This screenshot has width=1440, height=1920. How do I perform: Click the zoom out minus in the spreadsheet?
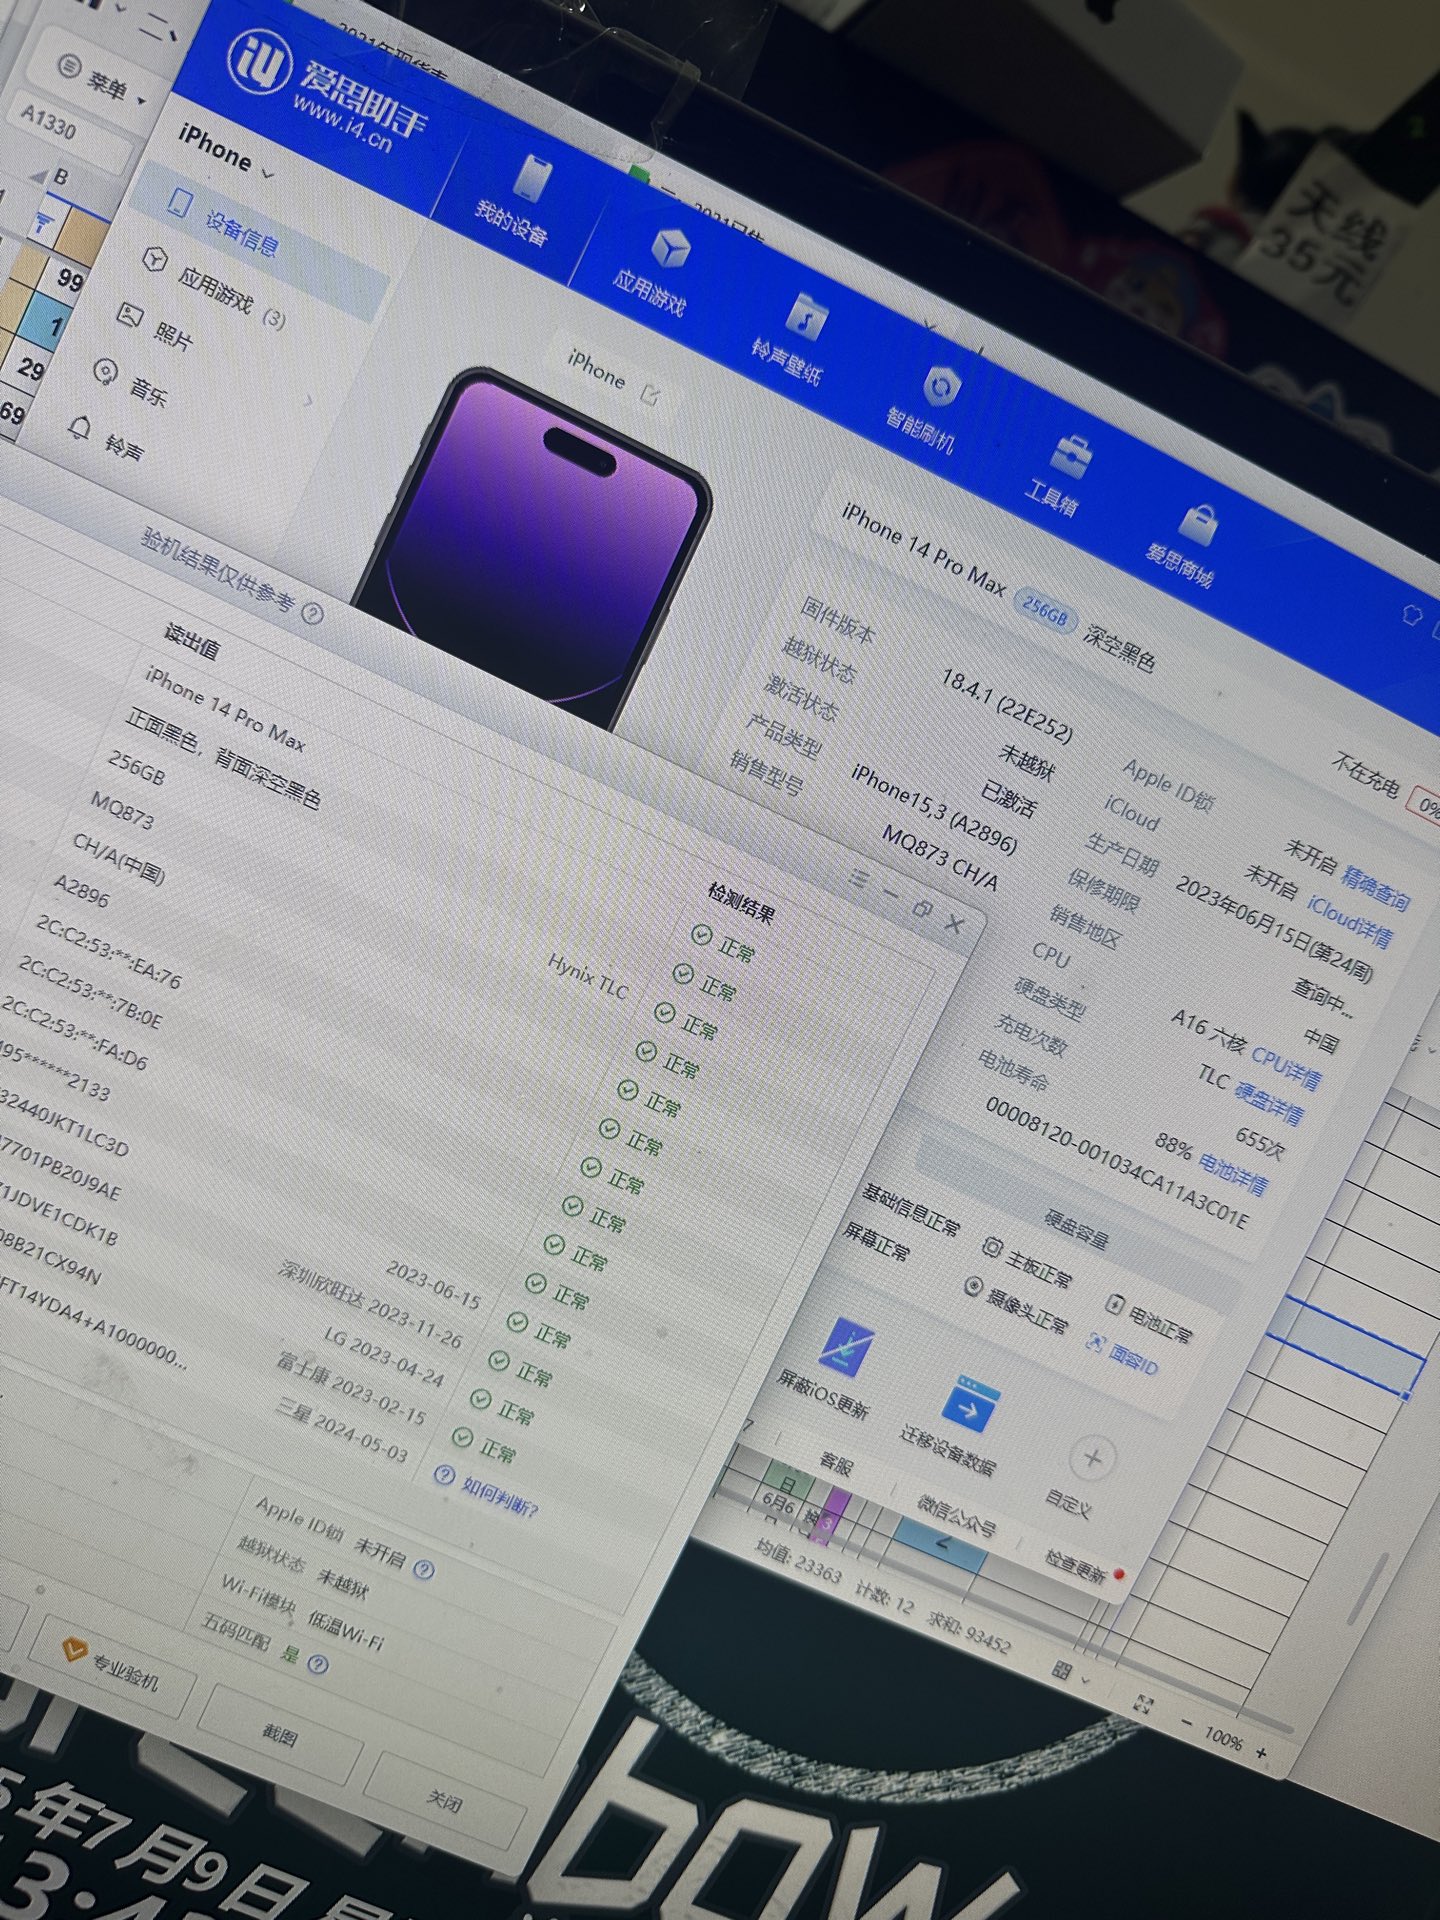(x=1187, y=1722)
